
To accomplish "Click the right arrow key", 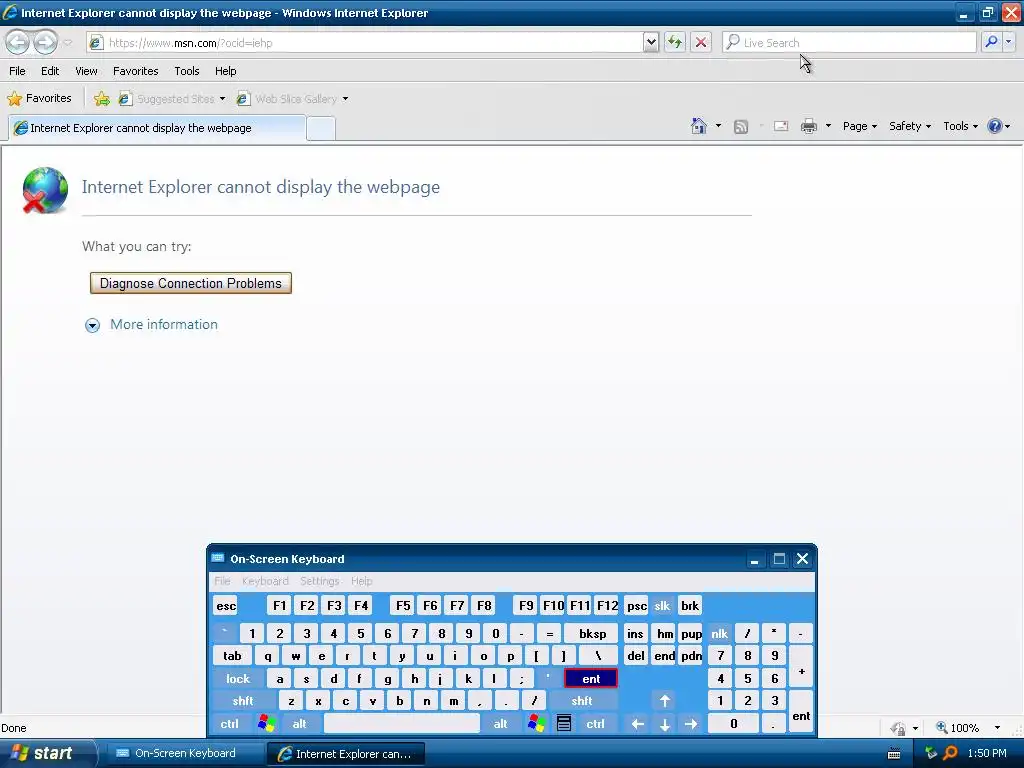I will pos(691,724).
